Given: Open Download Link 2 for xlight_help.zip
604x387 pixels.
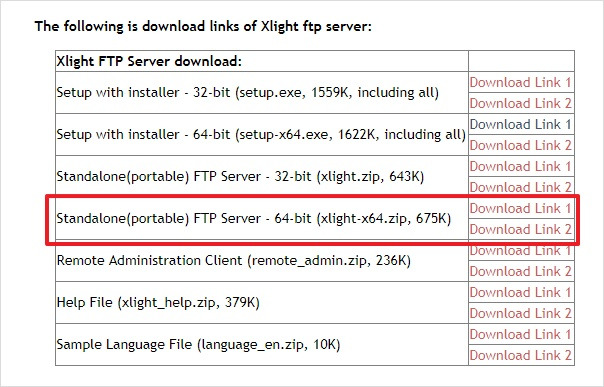Looking at the screenshot, I should click(x=520, y=313).
